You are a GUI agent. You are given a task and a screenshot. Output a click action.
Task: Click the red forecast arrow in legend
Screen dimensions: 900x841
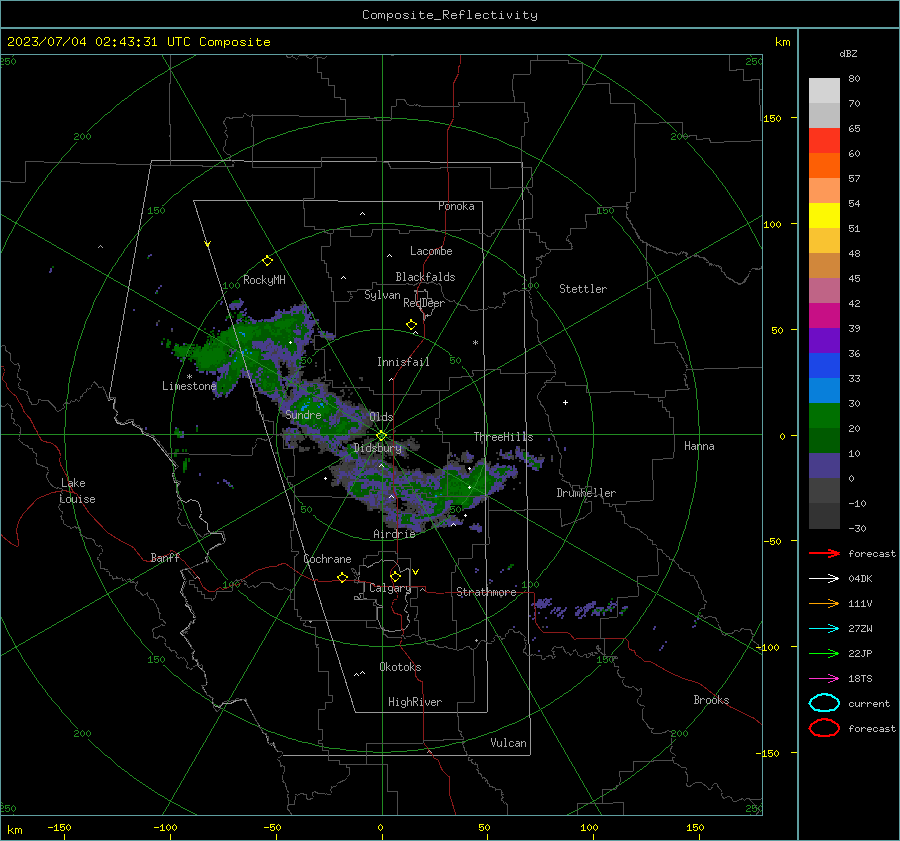pos(824,553)
